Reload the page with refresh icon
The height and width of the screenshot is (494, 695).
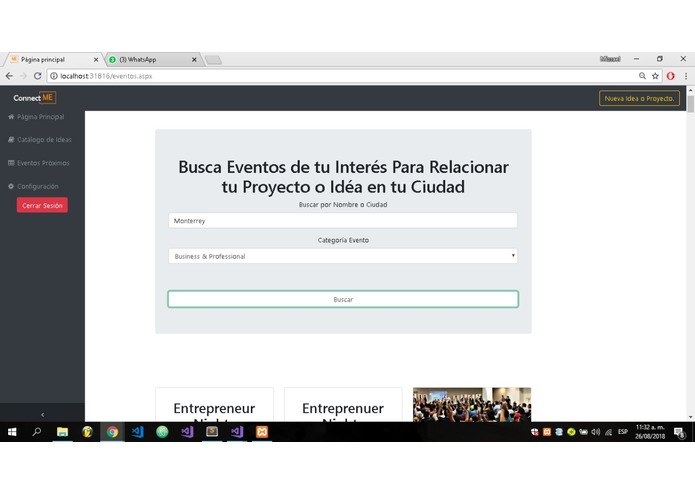[38, 76]
